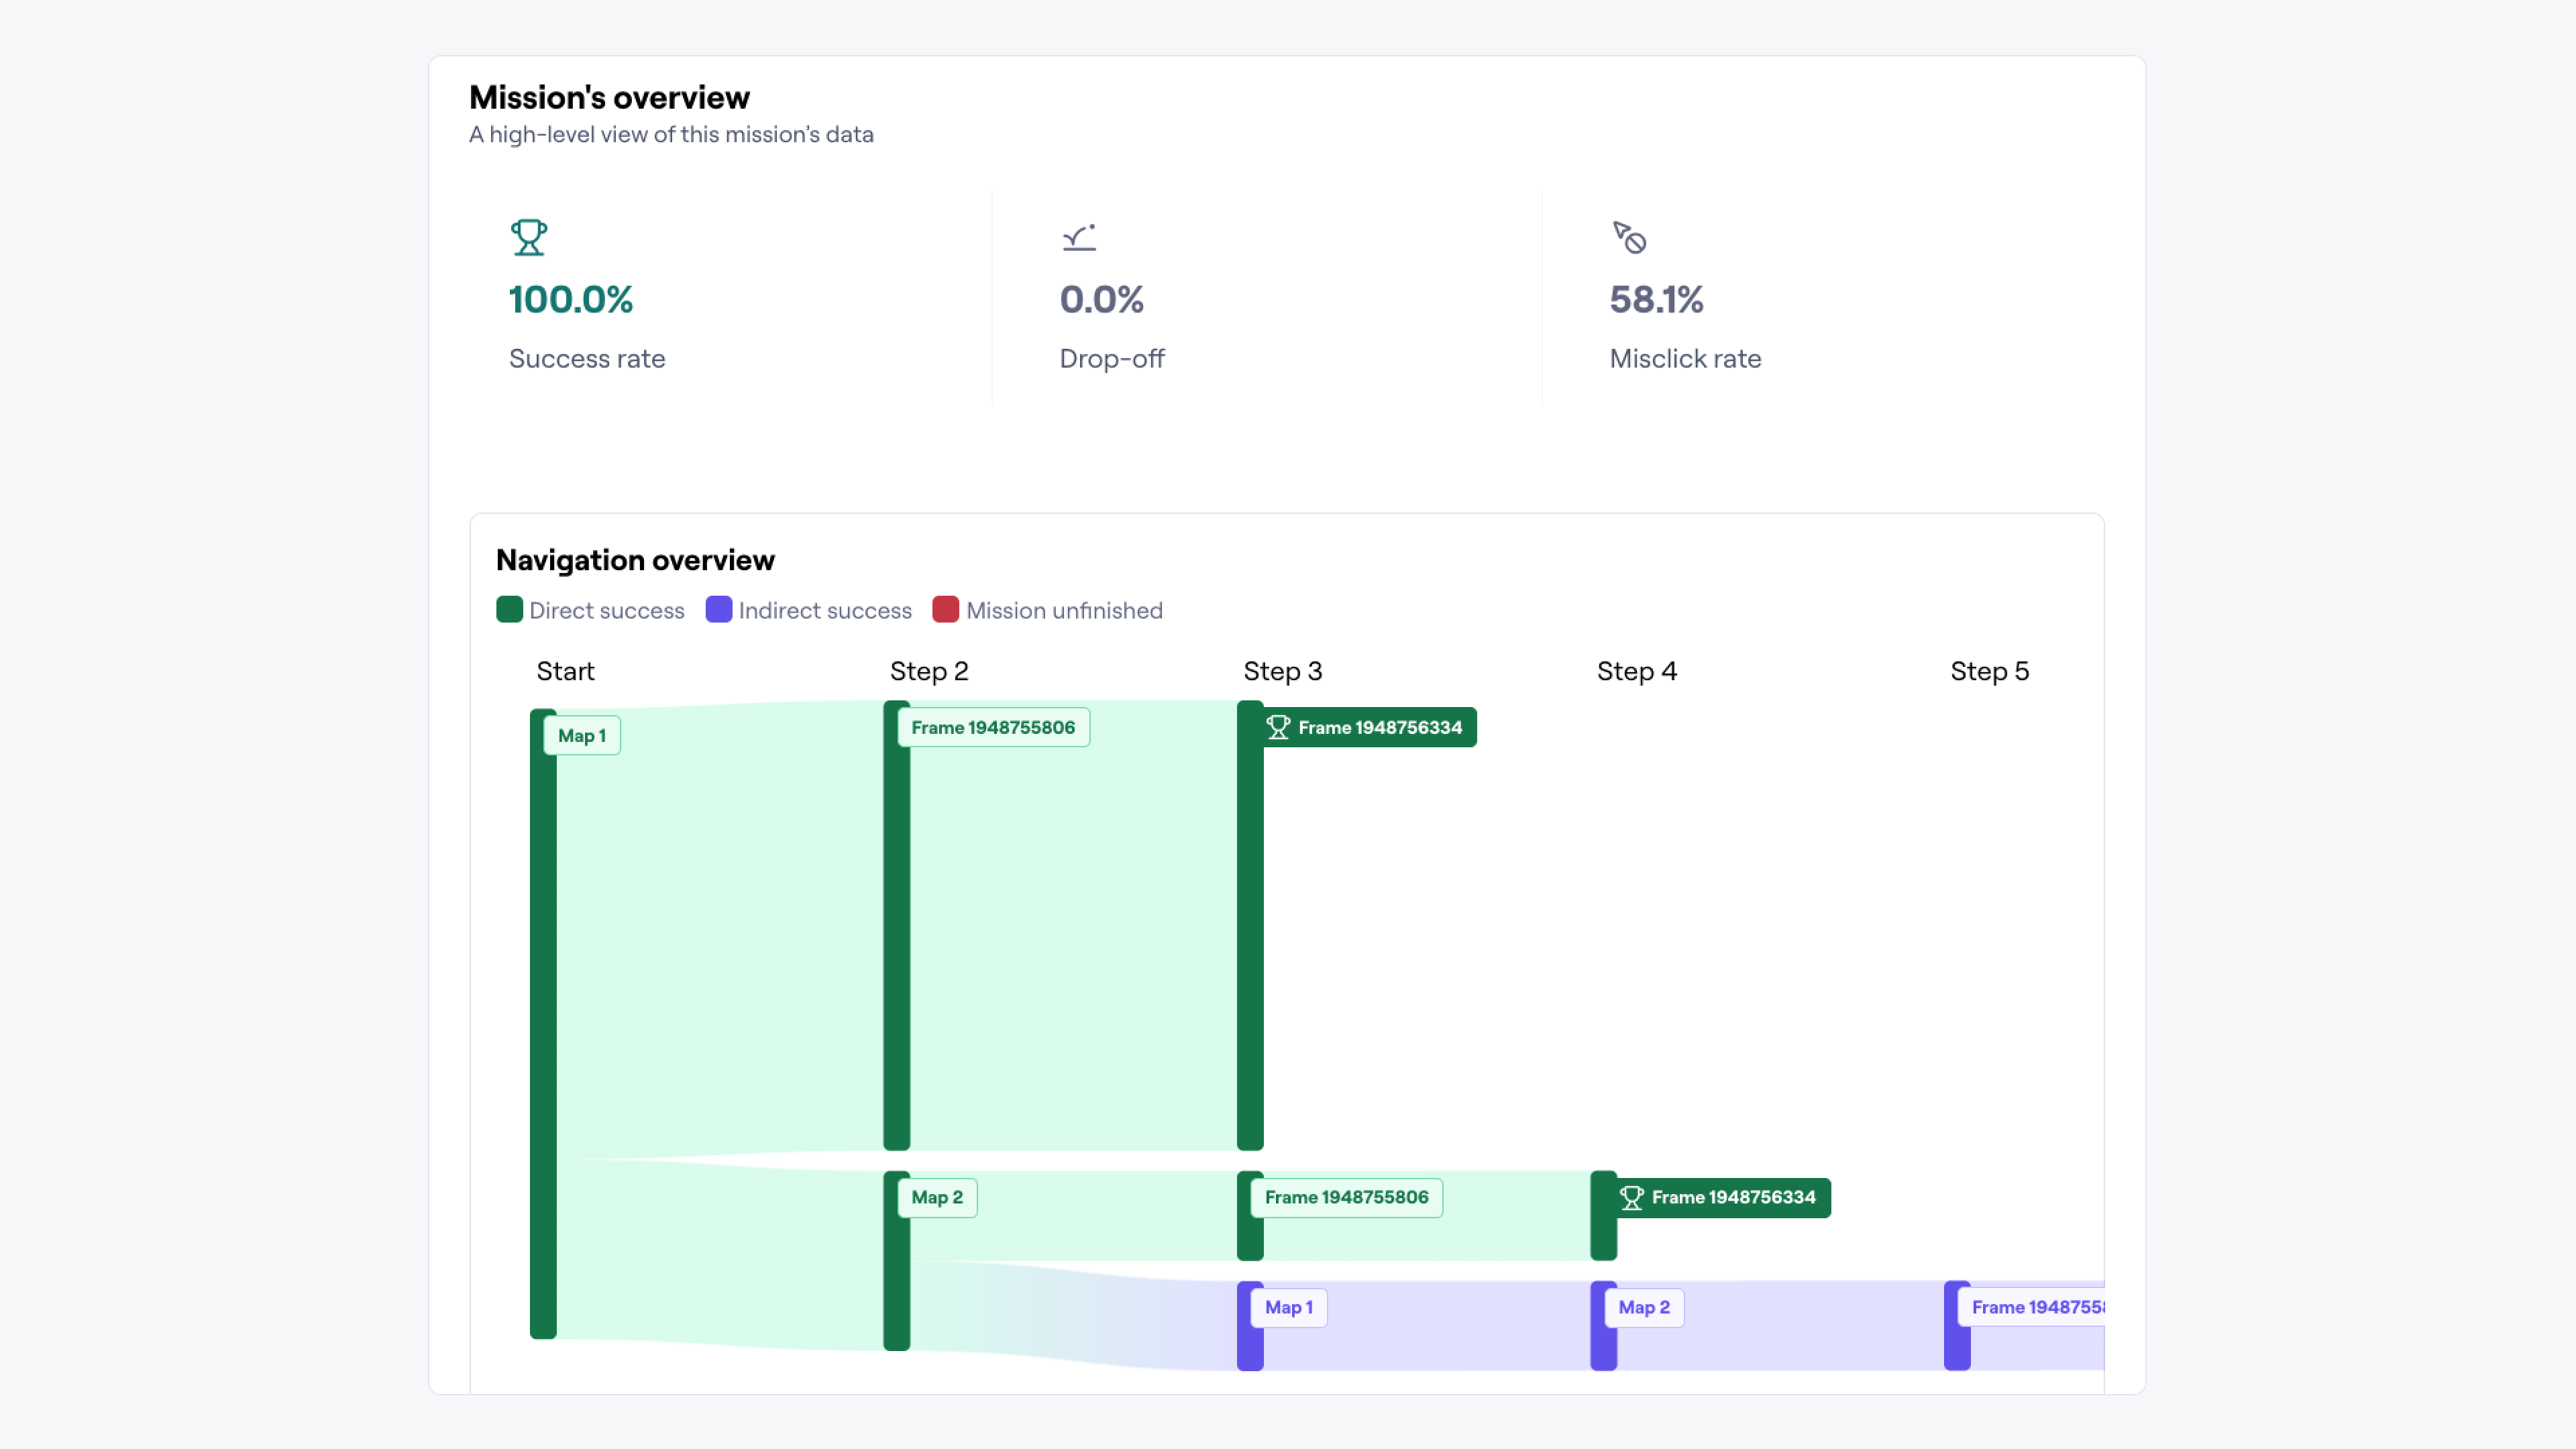This screenshot has width=2576, height=1449.
Task: Click the 58.1% Misclick rate value
Action: tap(1656, 299)
